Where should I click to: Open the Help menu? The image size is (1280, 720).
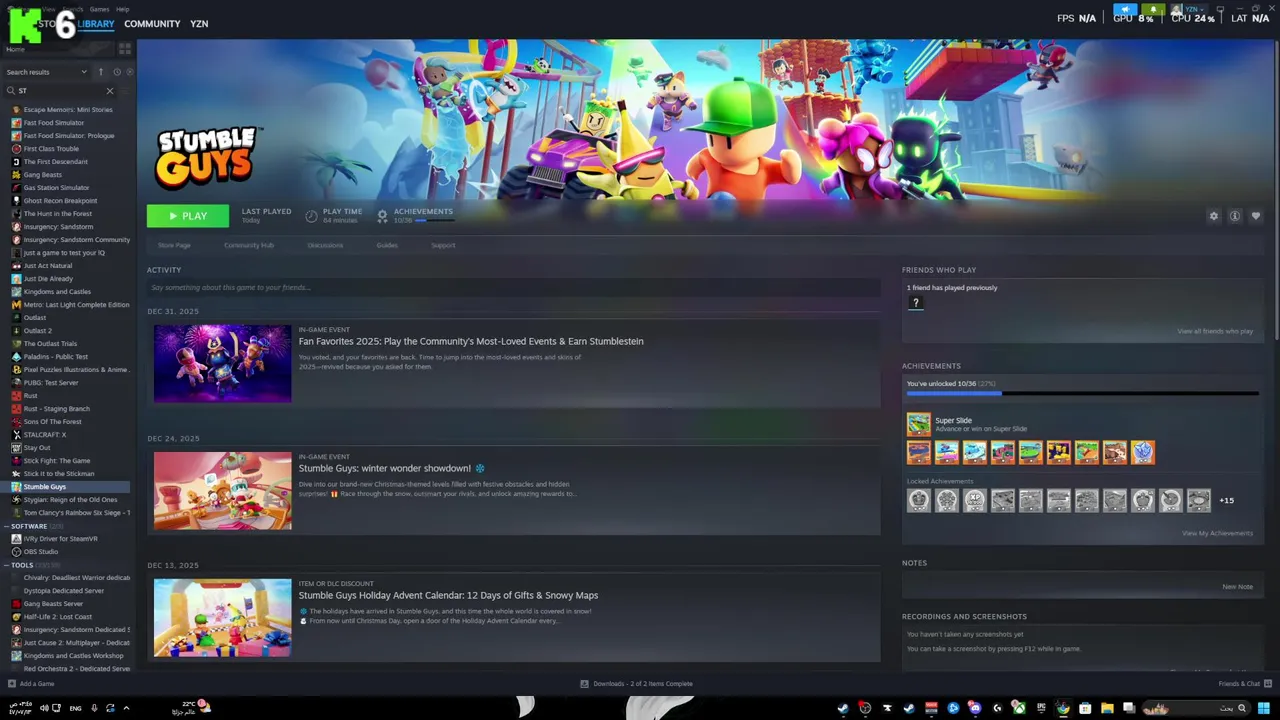pos(122,9)
